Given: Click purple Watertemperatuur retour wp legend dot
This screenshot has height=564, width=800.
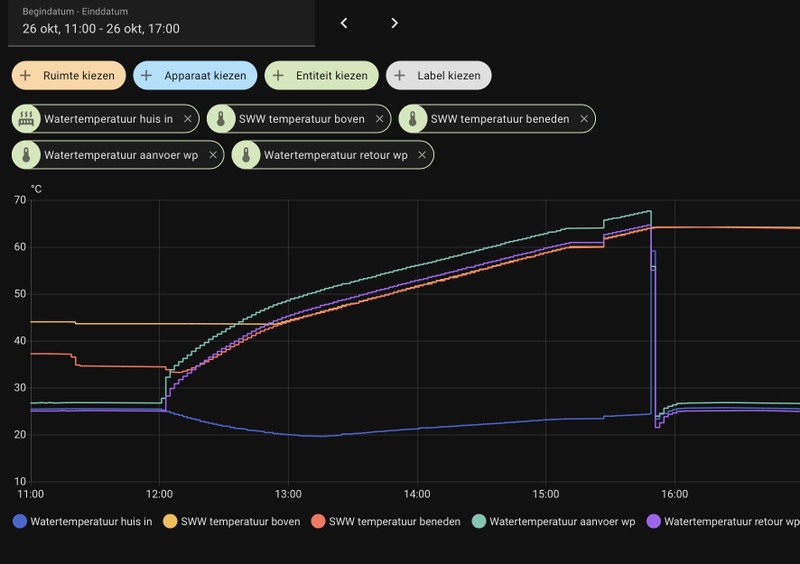Looking at the screenshot, I should coord(654,521).
